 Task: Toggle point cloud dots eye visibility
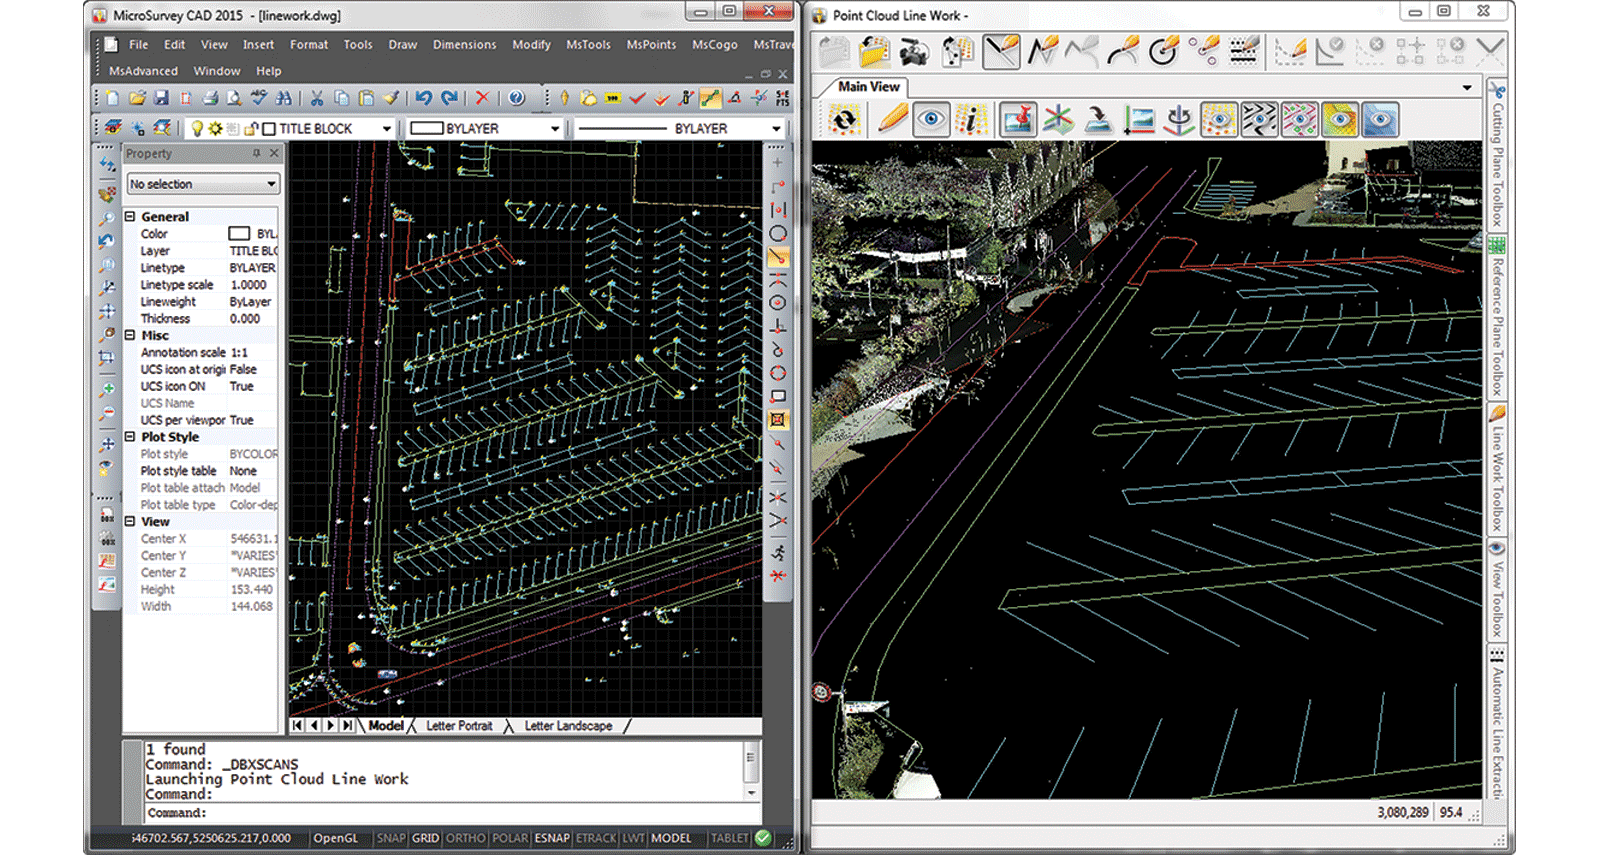(1219, 120)
